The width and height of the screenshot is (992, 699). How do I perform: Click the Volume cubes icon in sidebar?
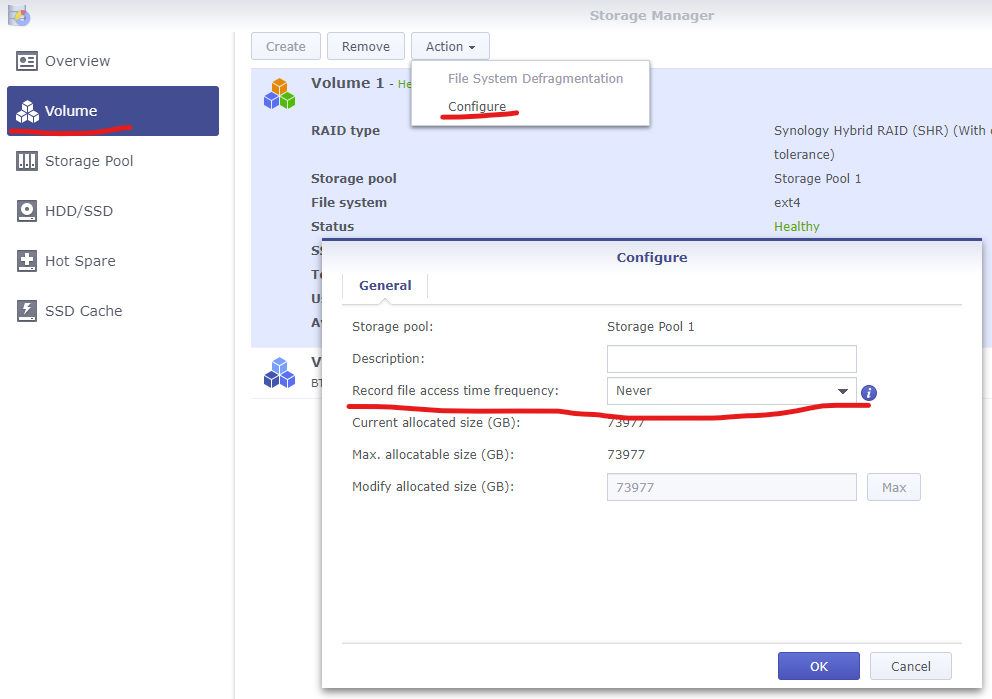tap(27, 111)
